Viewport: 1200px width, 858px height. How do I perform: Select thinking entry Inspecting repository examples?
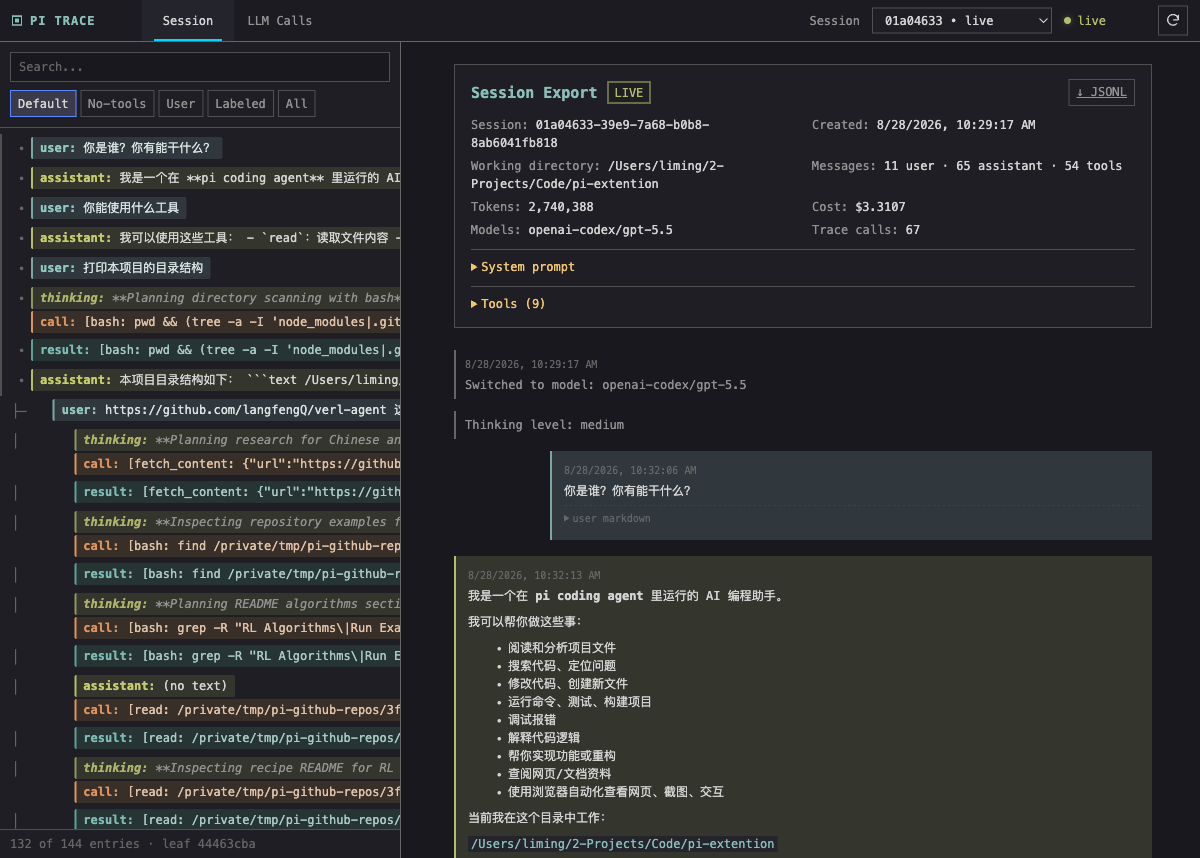coord(237,522)
